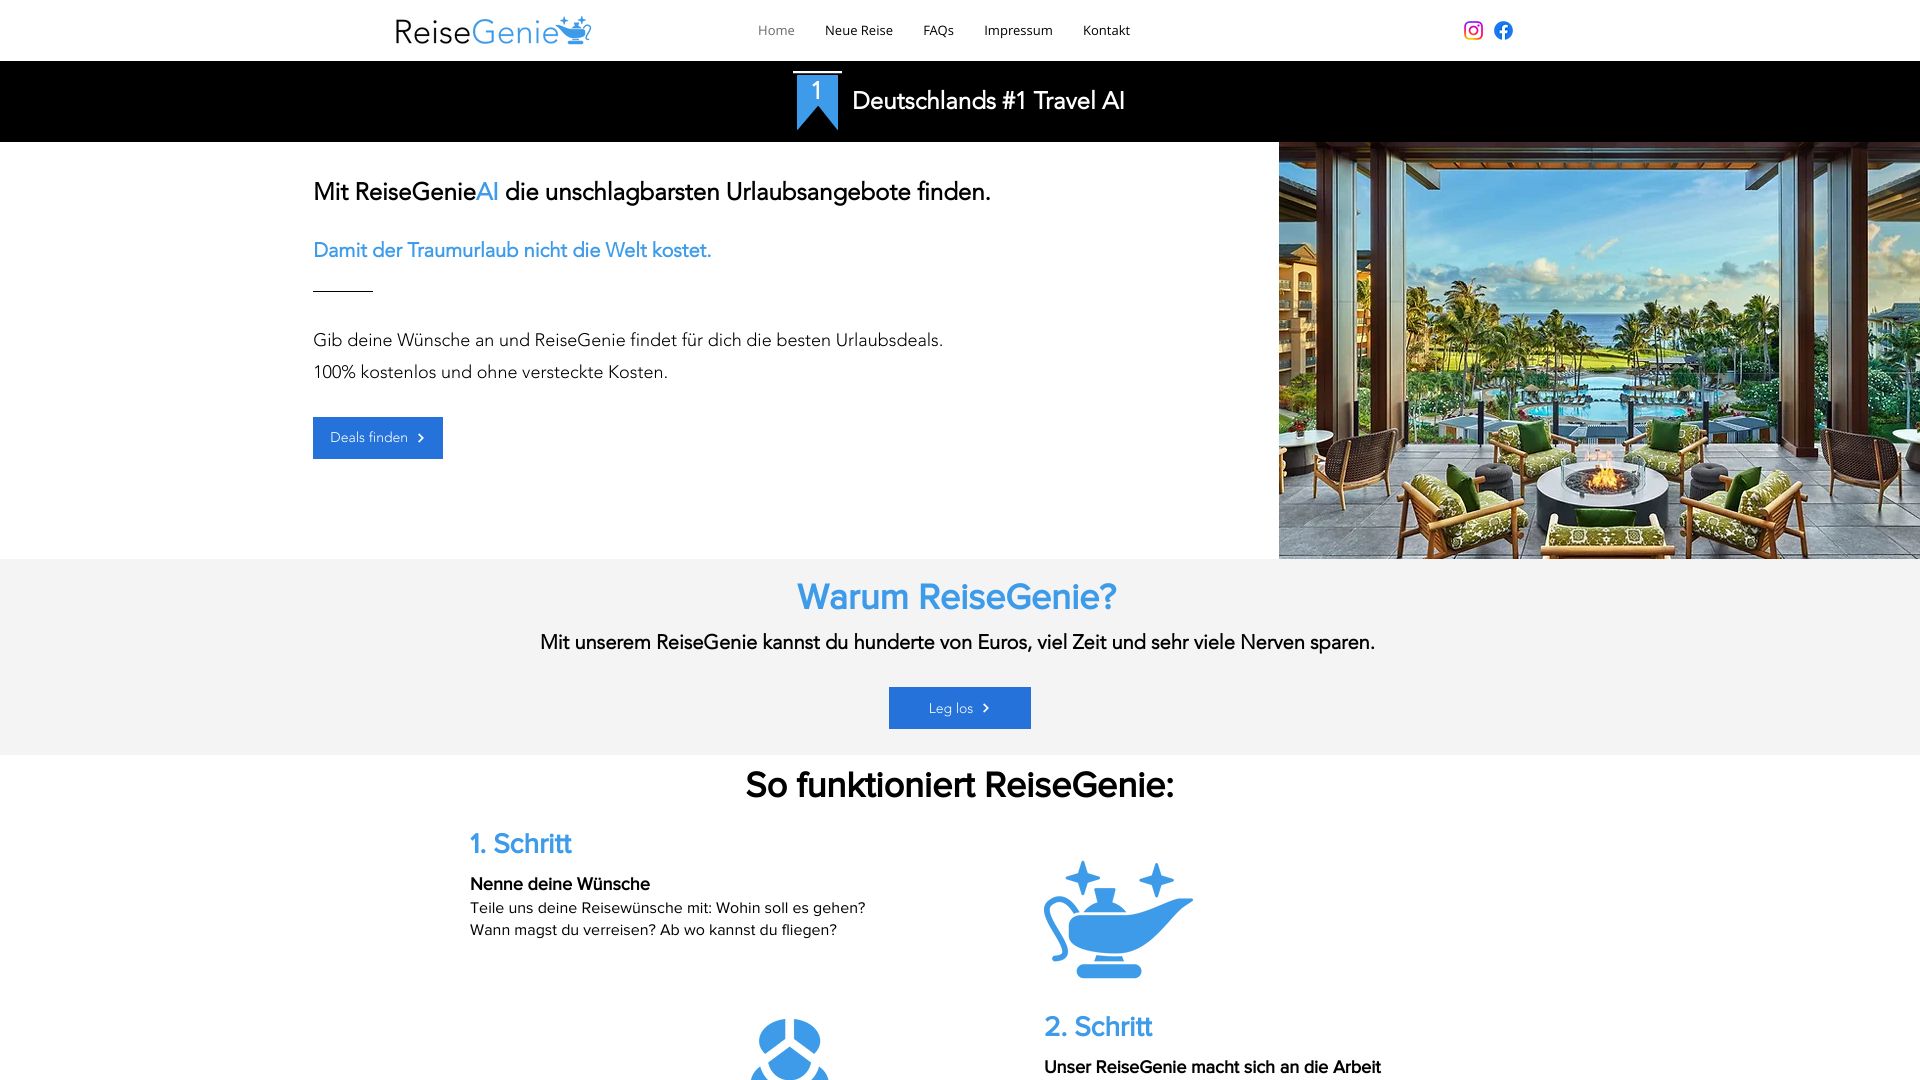Open the Neue Reise page

tap(858, 30)
